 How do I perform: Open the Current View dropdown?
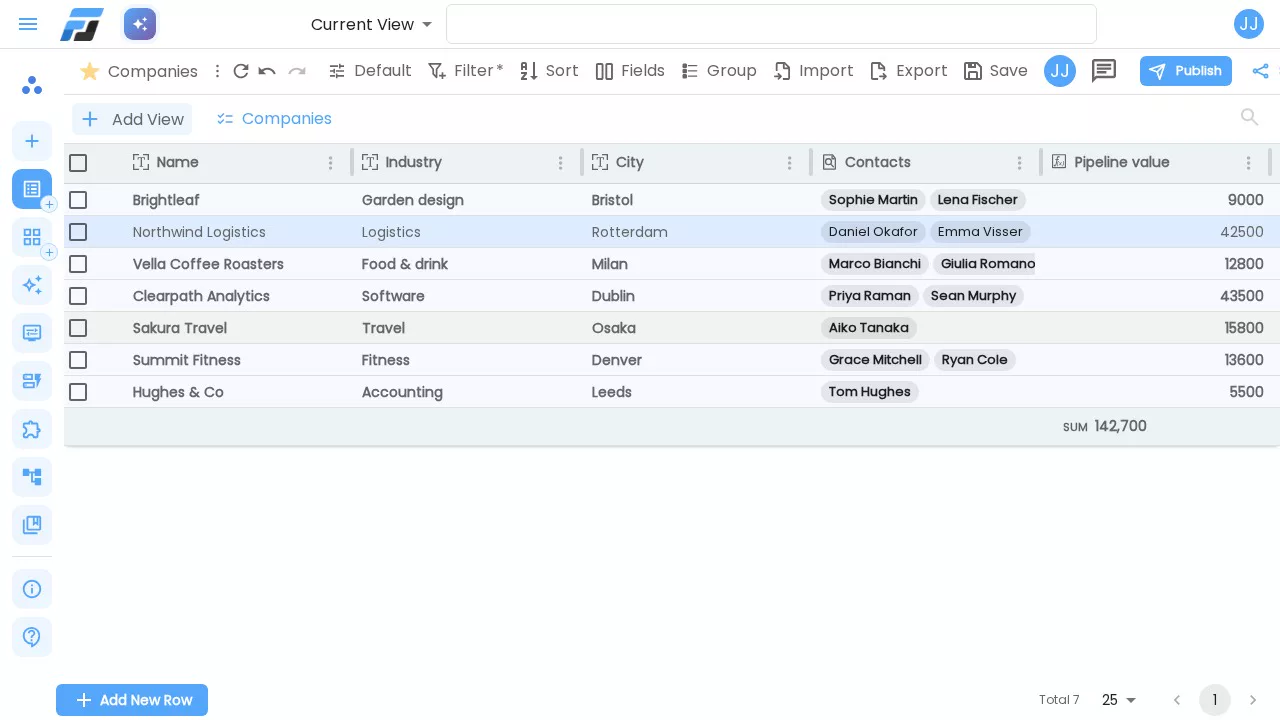[372, 24]
